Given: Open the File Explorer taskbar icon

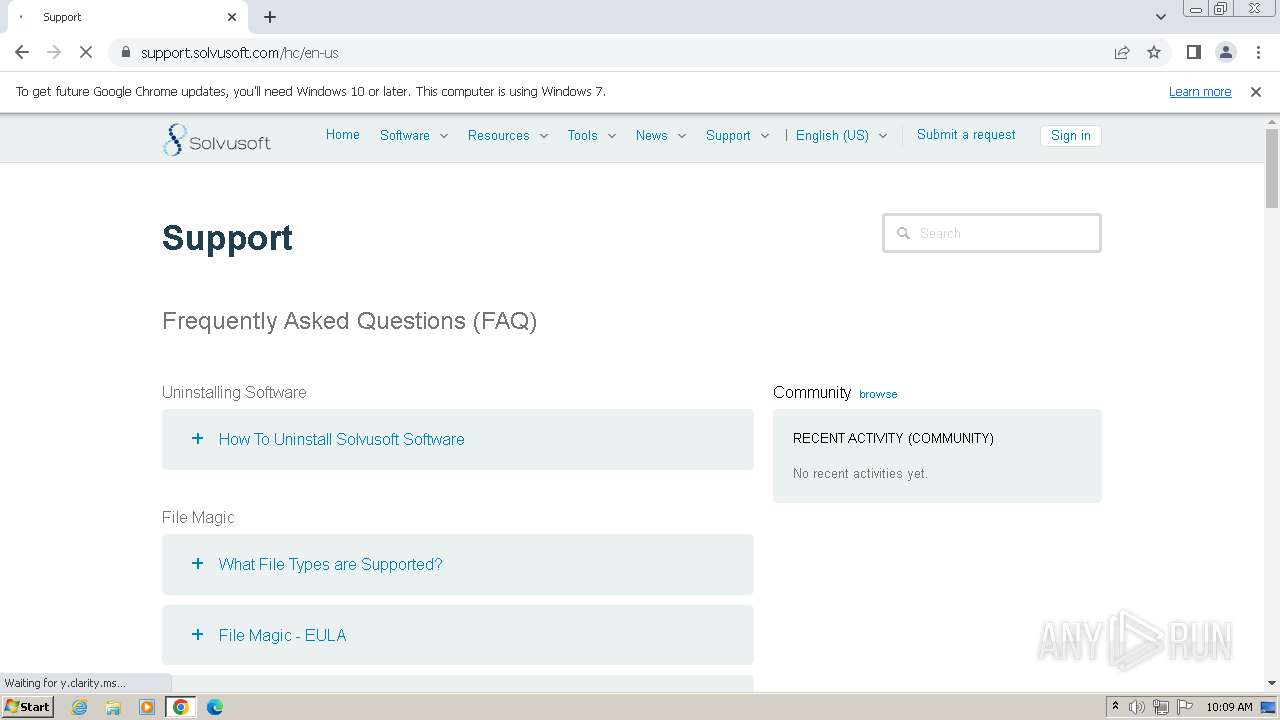Looking at the screenshot, I should [113, 707].
